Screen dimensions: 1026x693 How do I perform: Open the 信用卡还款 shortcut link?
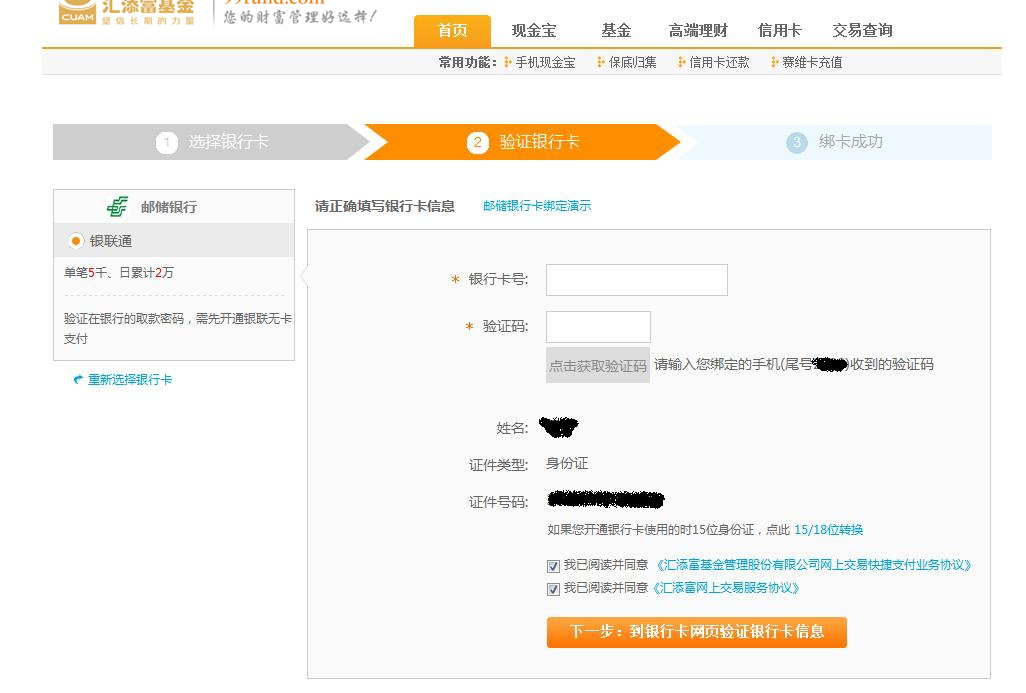[x=718, y=62]
